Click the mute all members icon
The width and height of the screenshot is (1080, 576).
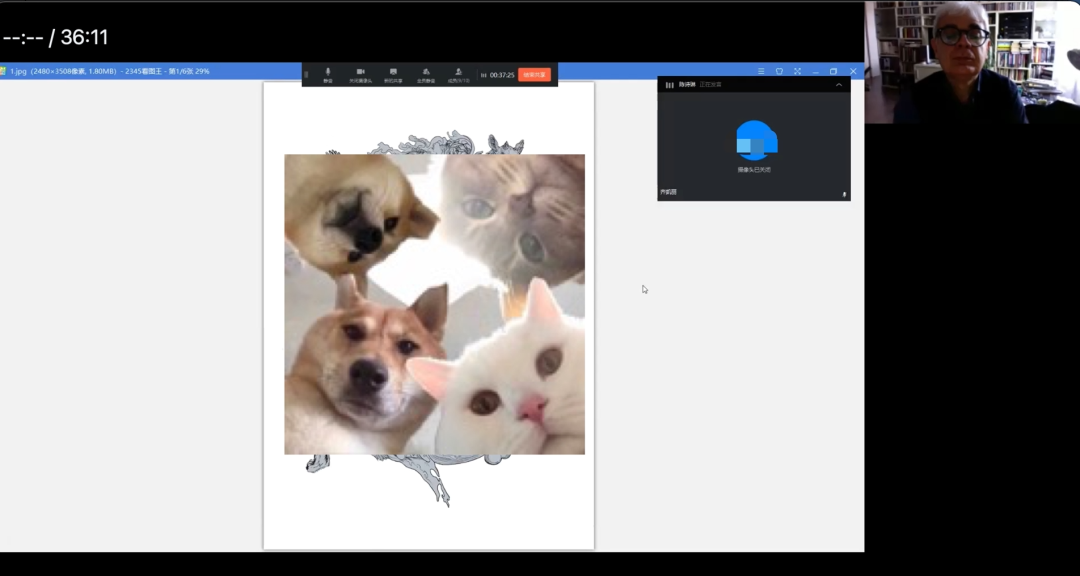(x=426, y=74)
